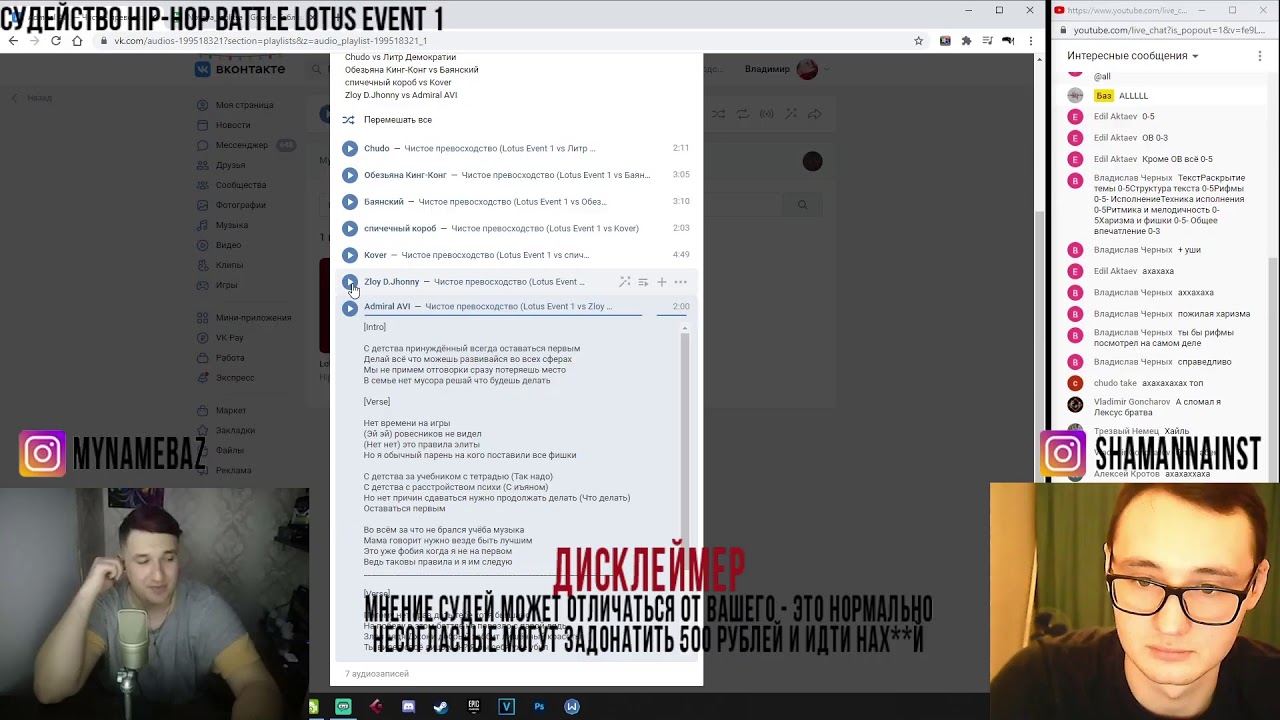1280x720 pixels.
Task: Open Новости in the VK sidebar
Action: pos(233,125)
